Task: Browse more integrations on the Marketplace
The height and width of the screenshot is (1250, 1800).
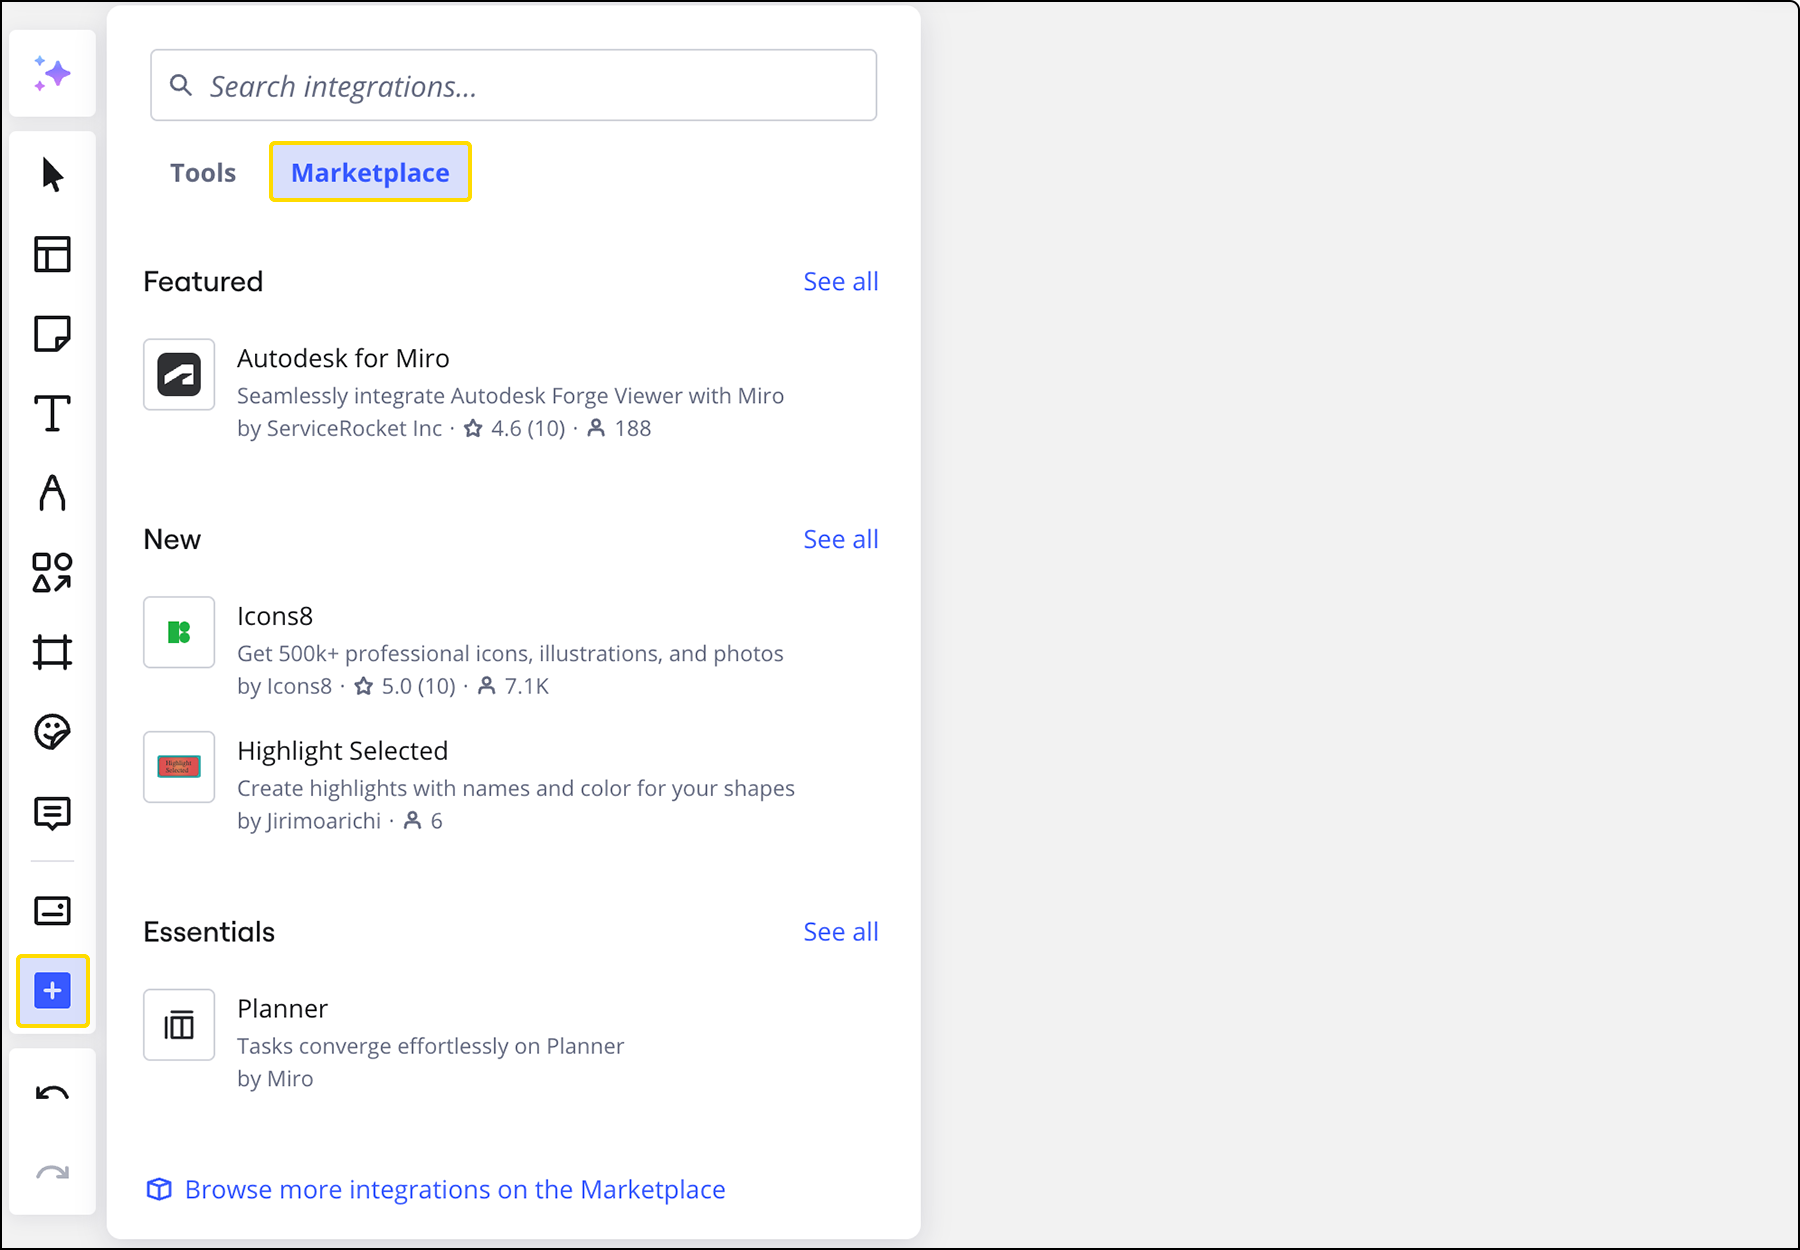Action: (x=455, y=1190)
